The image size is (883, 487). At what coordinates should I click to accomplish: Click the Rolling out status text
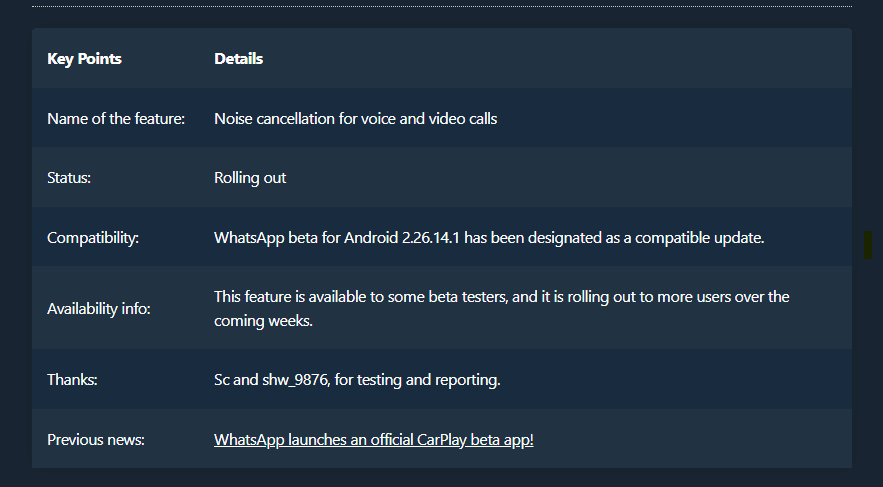250,178
